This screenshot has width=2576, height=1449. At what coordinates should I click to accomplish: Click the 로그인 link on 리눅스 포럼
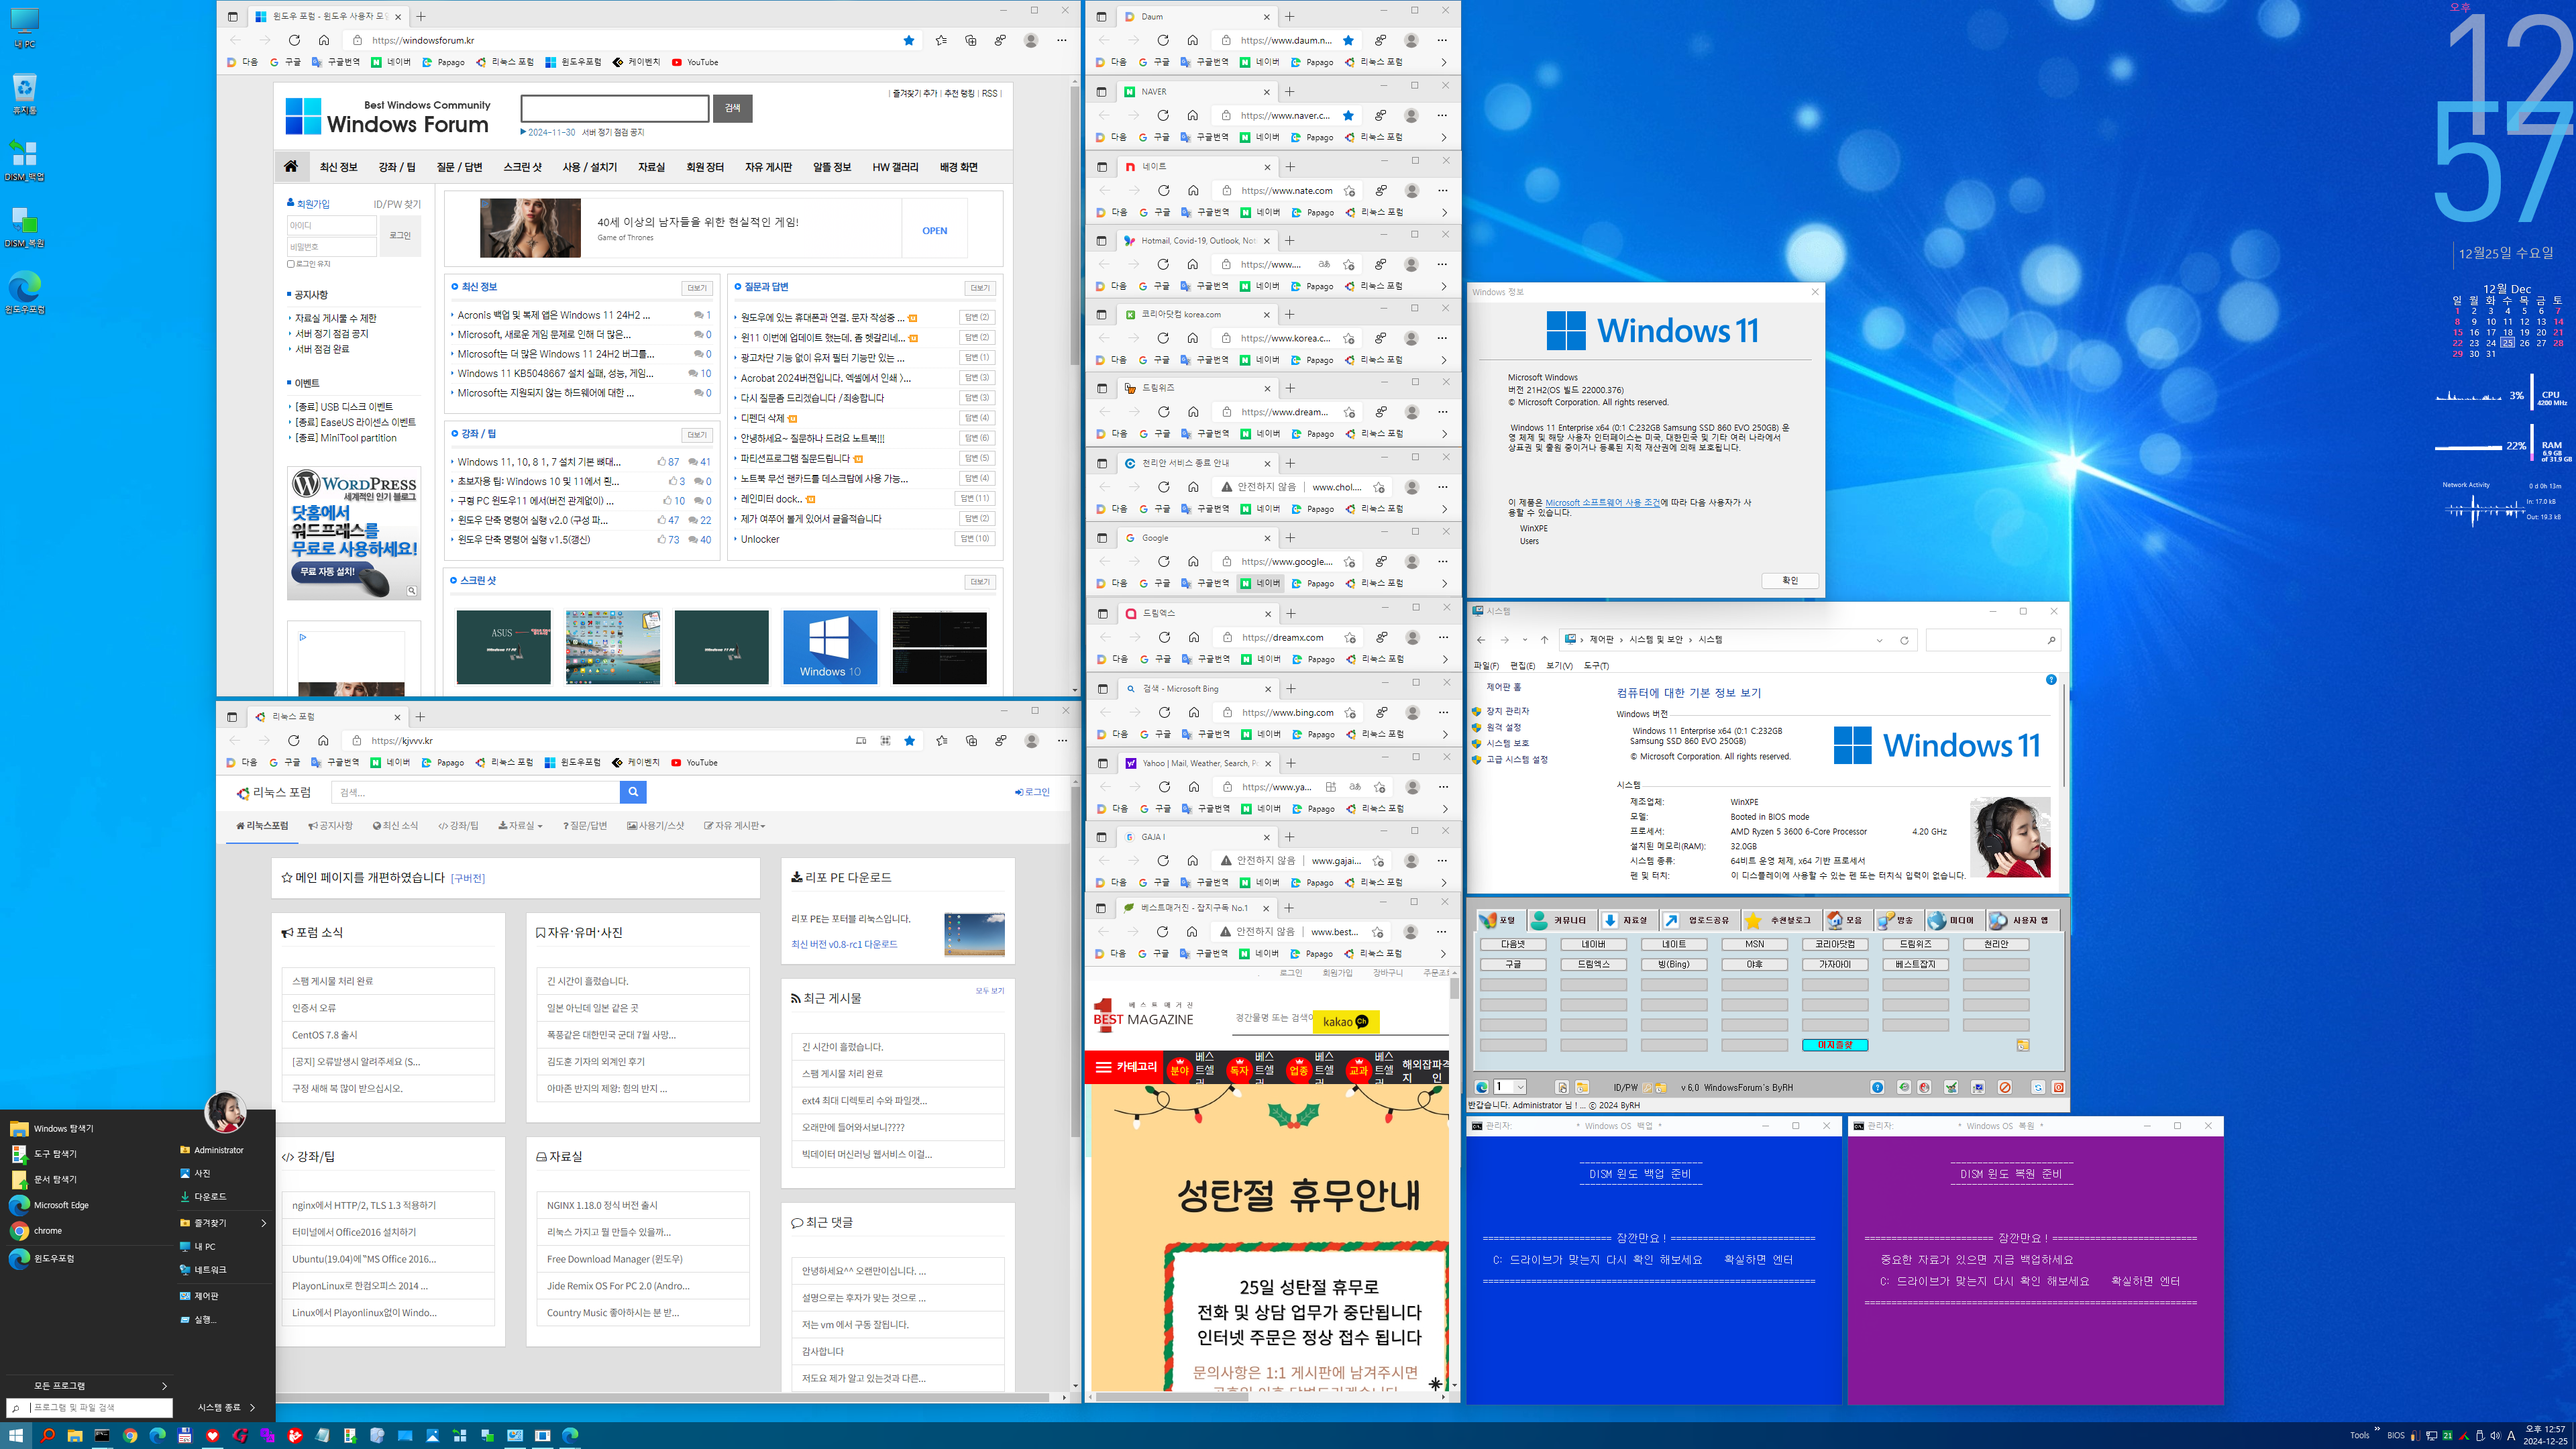click(1032, 792)
